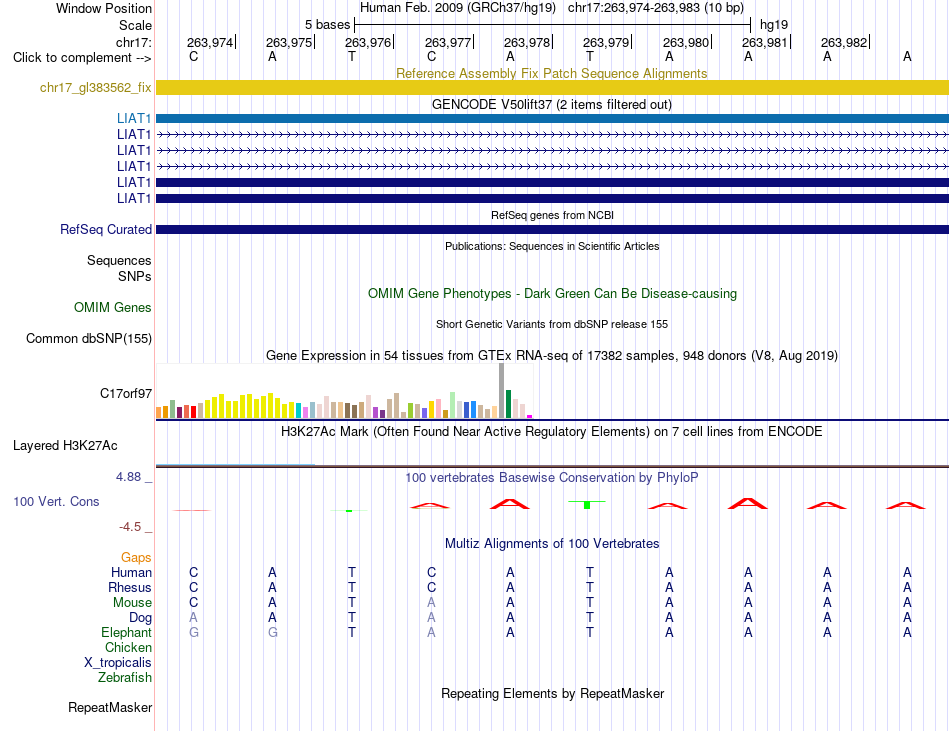Click the small magenta GTEx bar
The image size is (950, 731).
[530, 417]
